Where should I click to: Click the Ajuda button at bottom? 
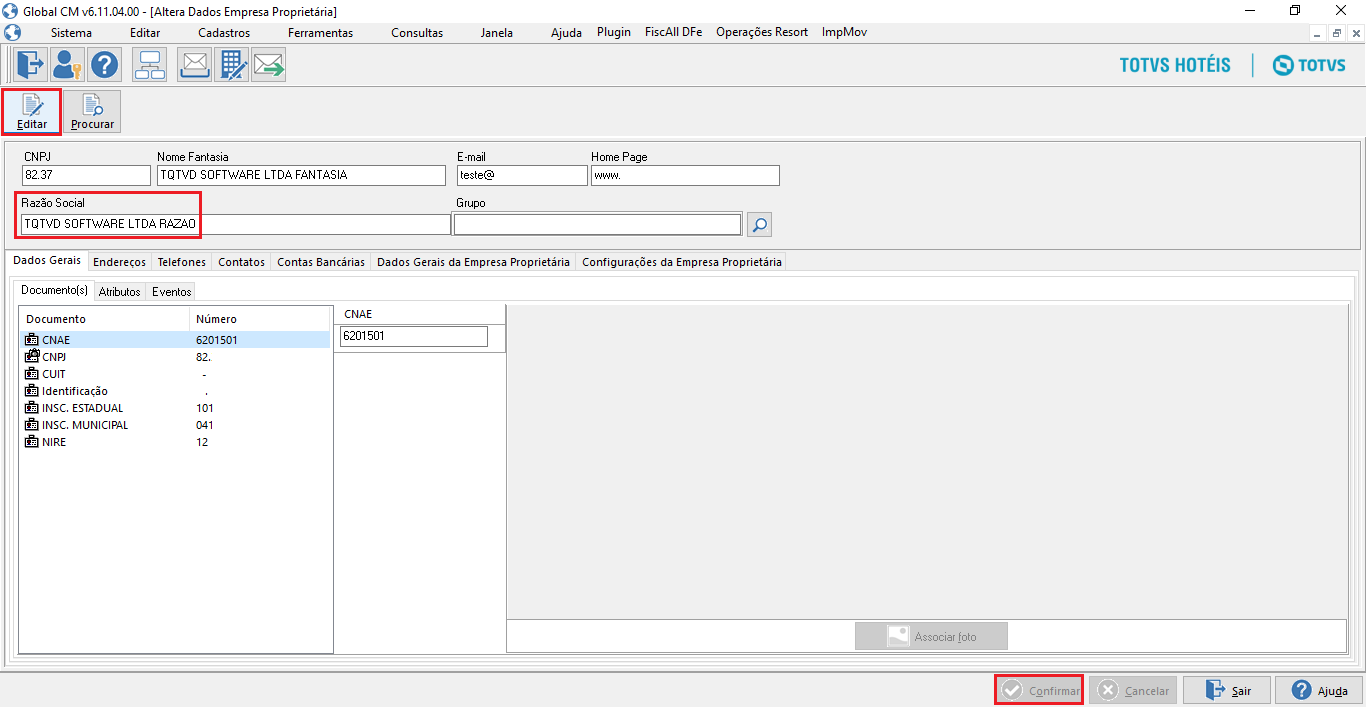(x=1319, y=690)
